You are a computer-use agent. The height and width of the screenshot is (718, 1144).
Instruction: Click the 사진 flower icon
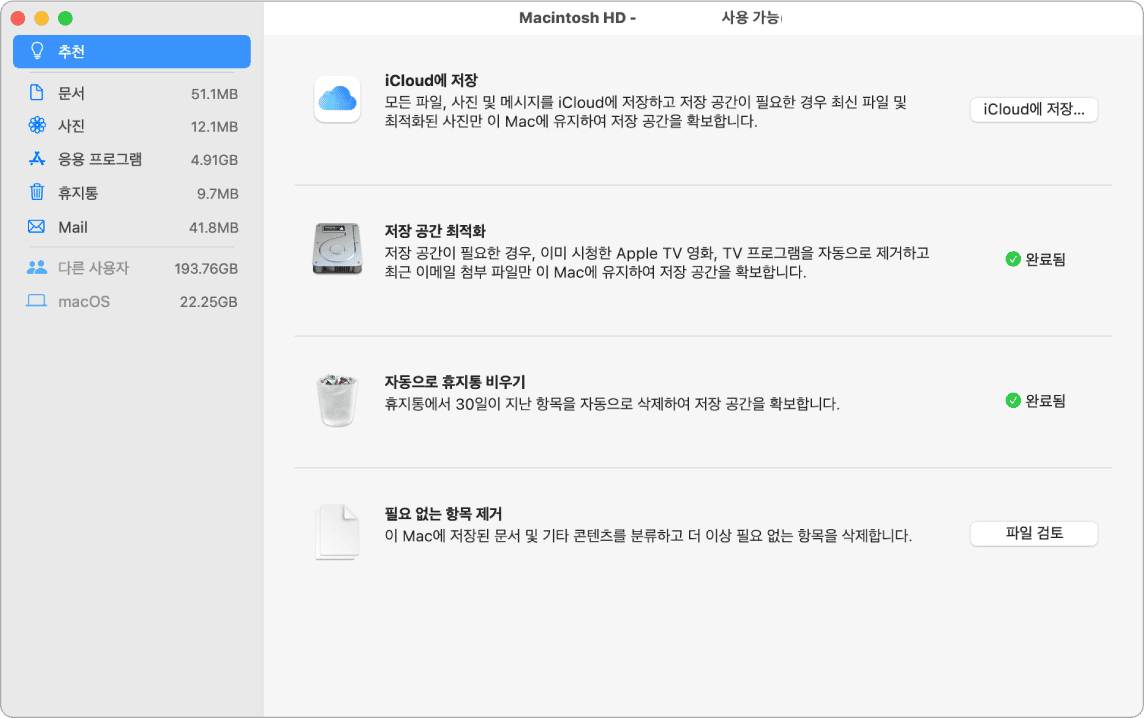click(36, 126)
